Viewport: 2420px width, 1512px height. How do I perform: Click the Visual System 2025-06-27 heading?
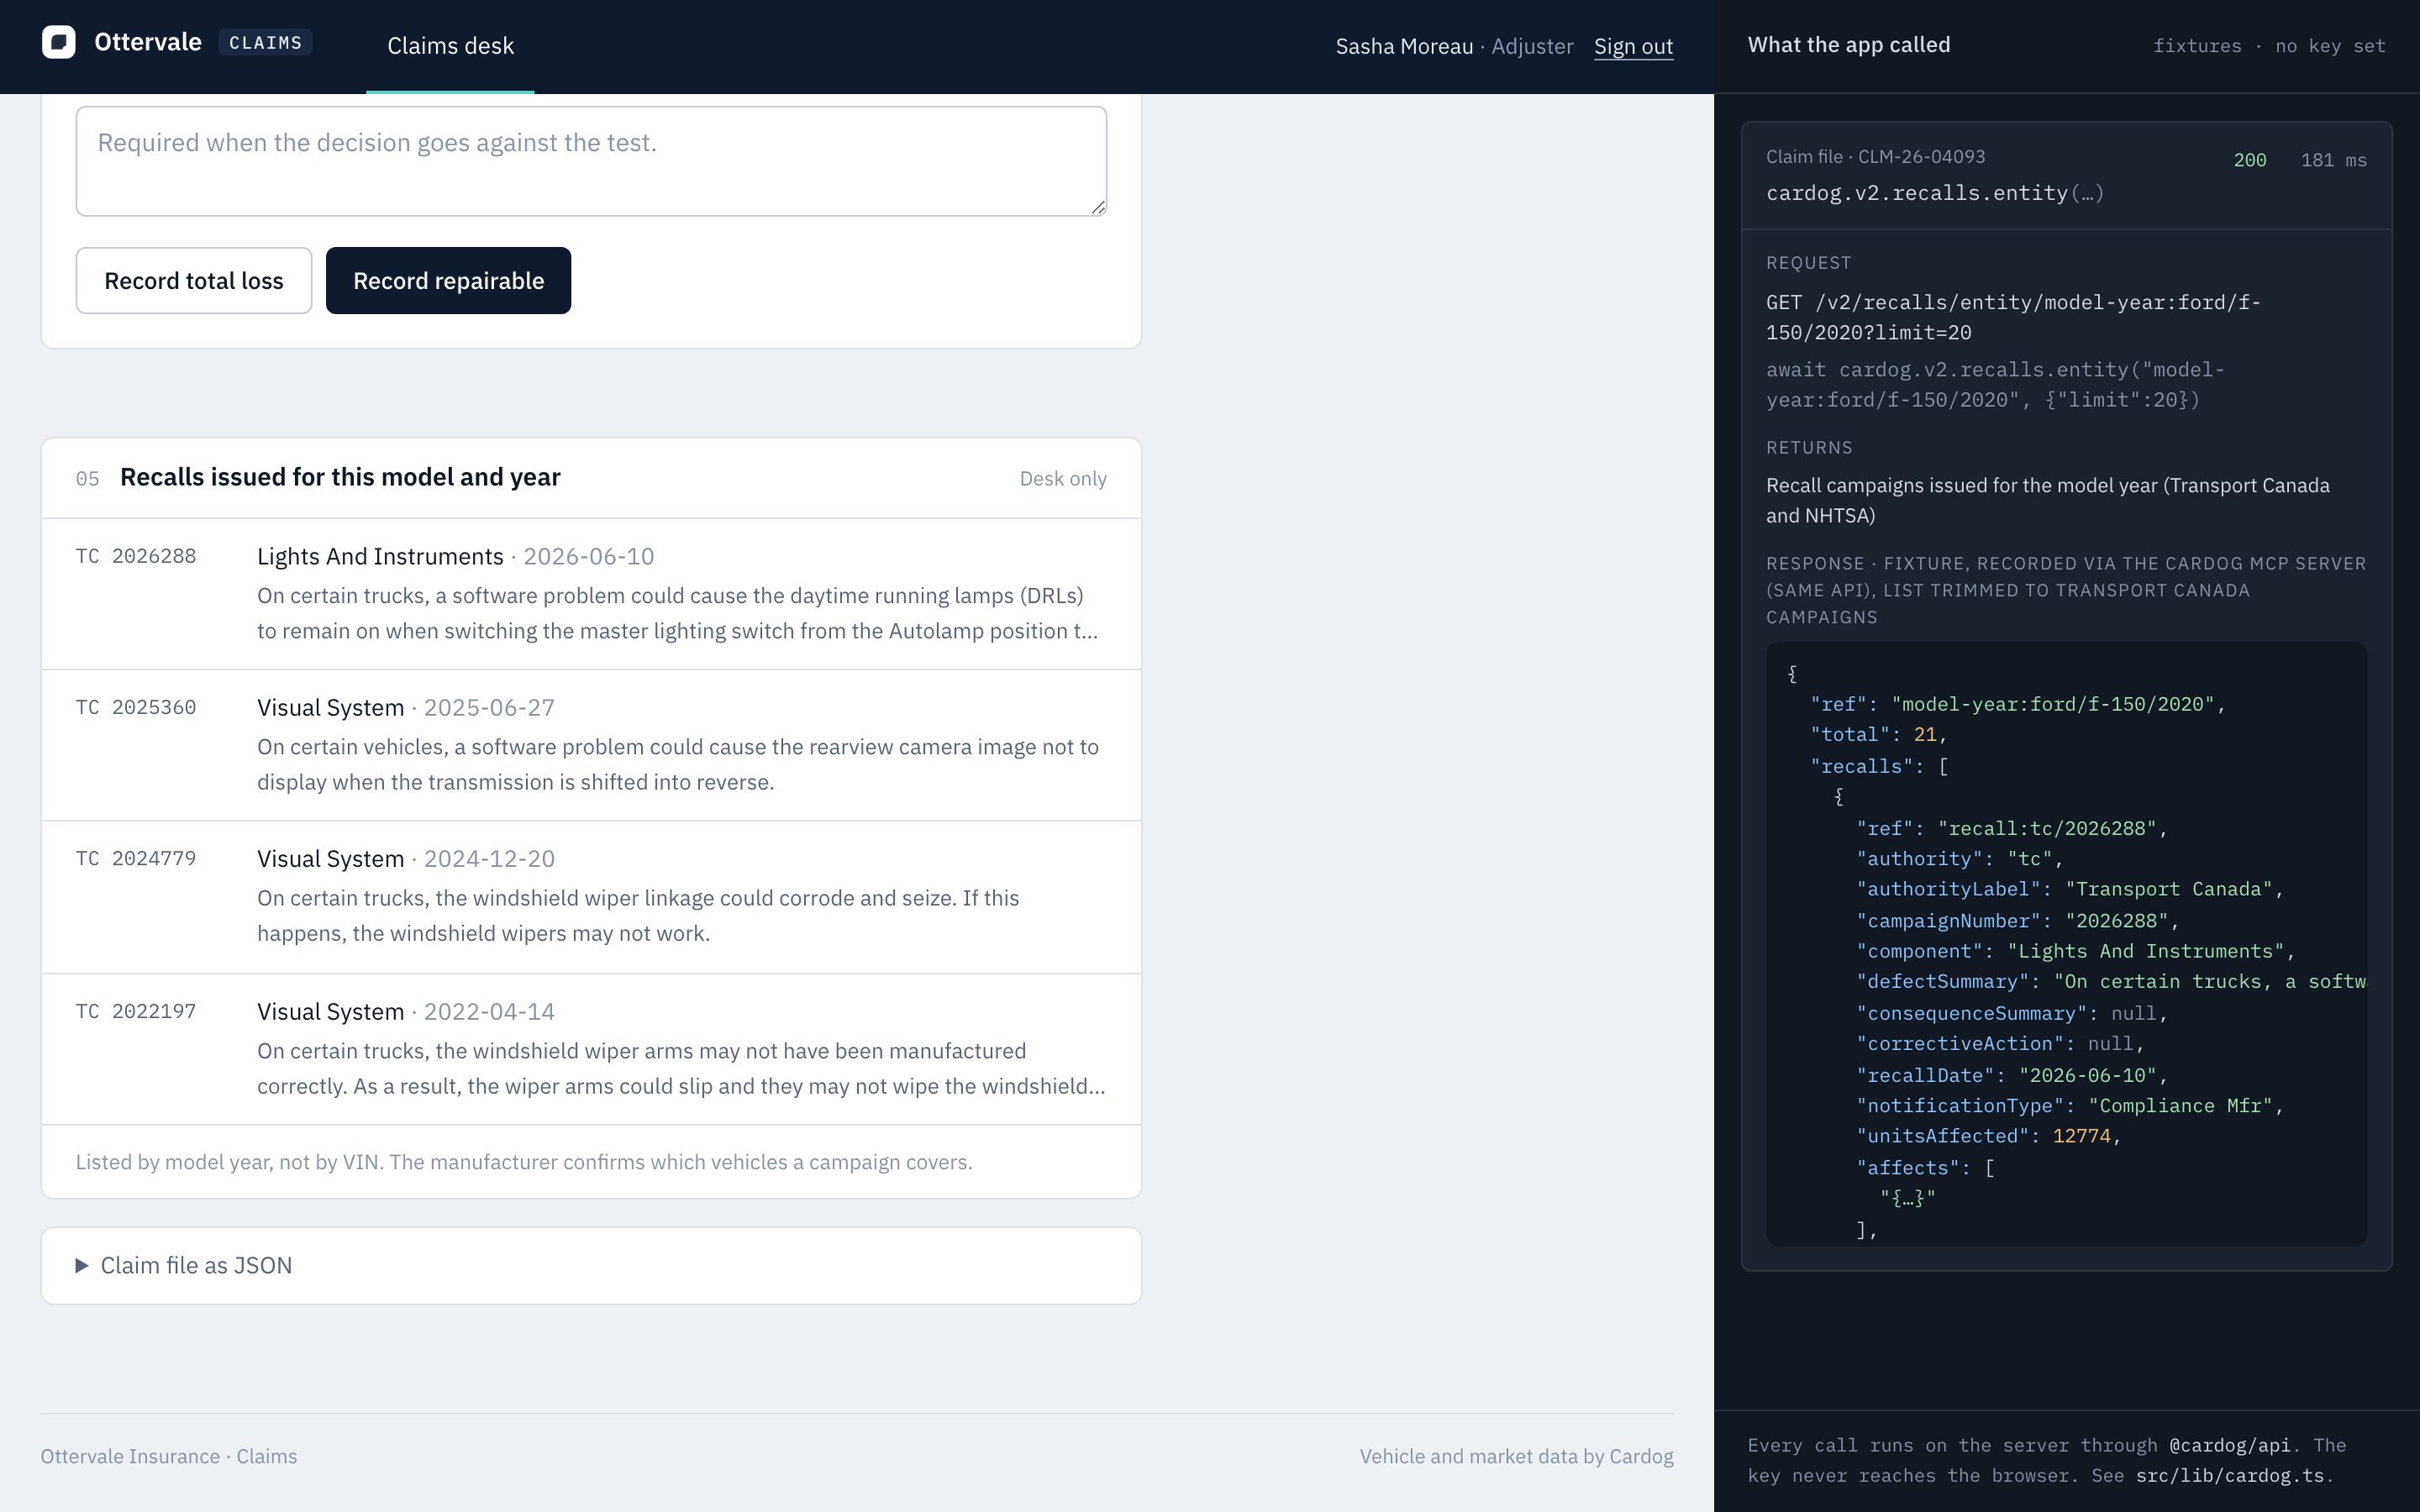(406, 708)
